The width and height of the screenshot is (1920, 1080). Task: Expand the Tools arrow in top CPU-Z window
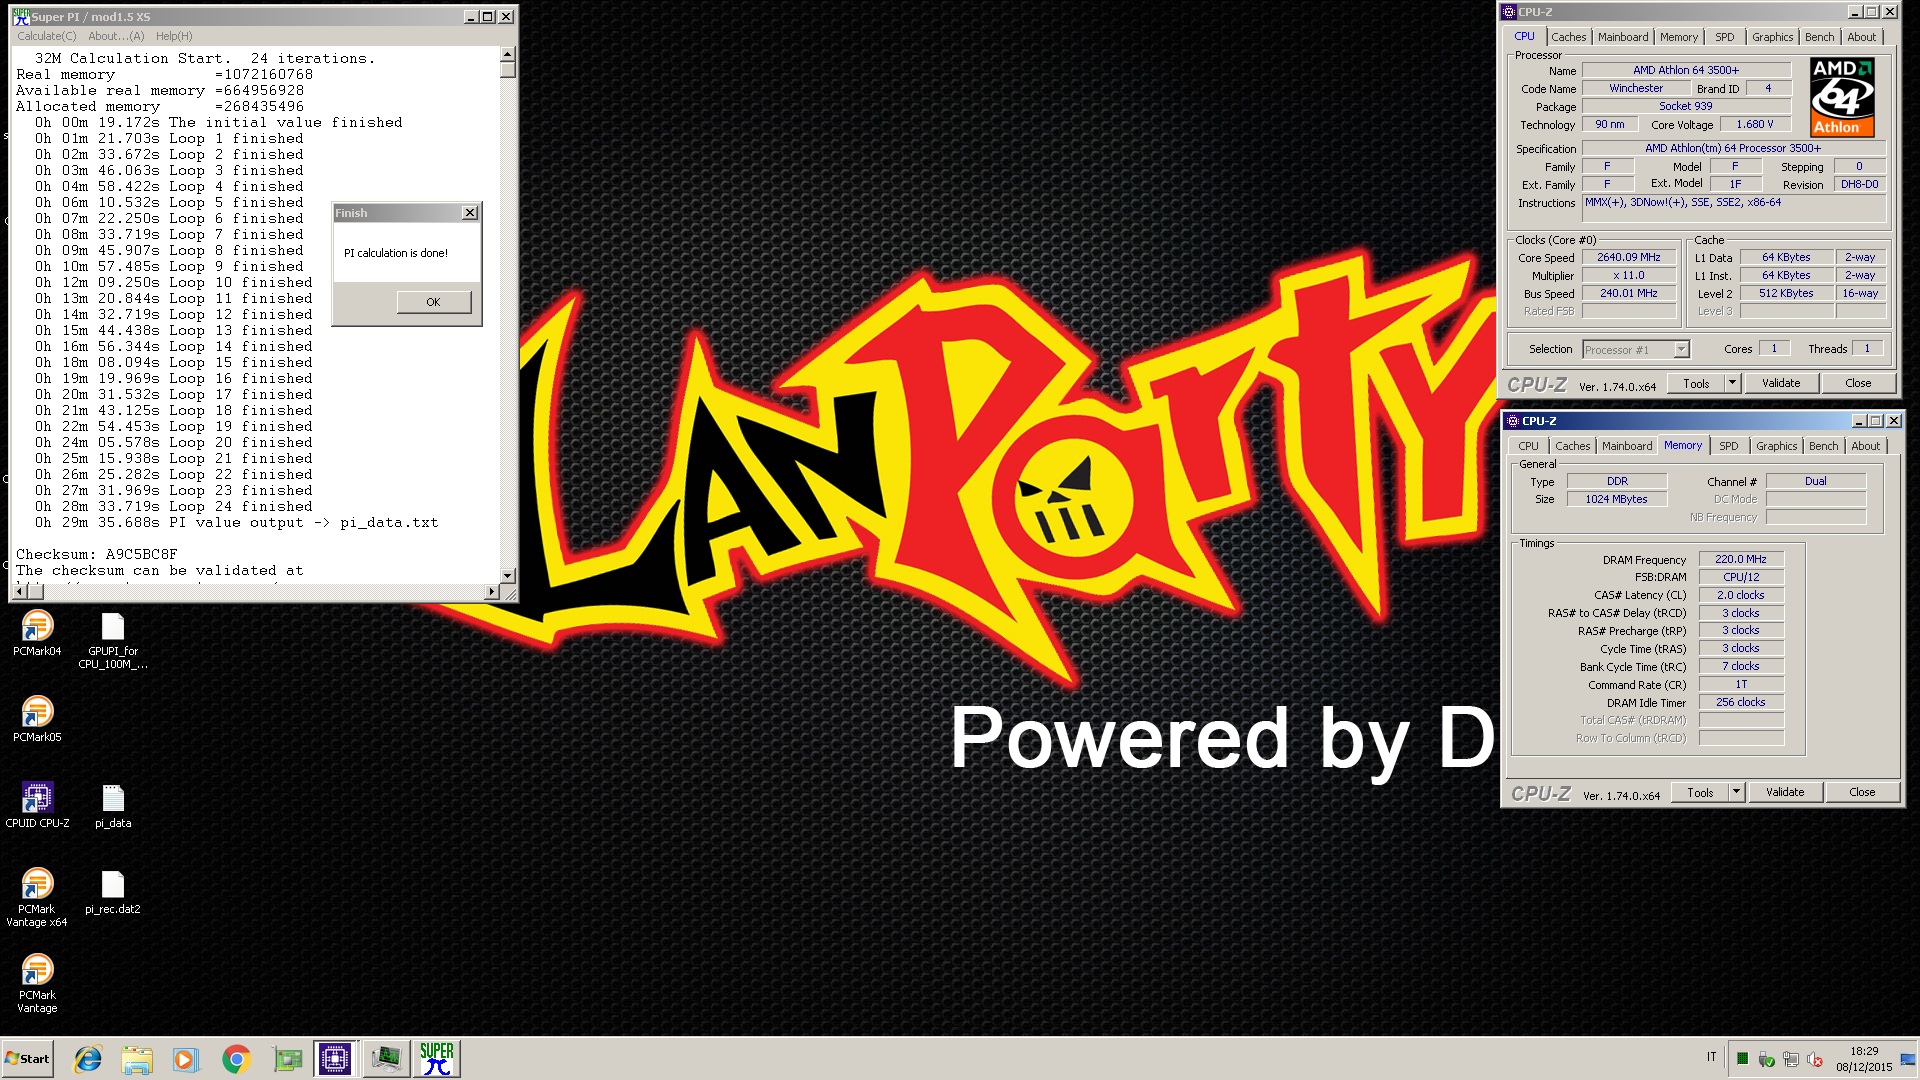point(1733,383)
